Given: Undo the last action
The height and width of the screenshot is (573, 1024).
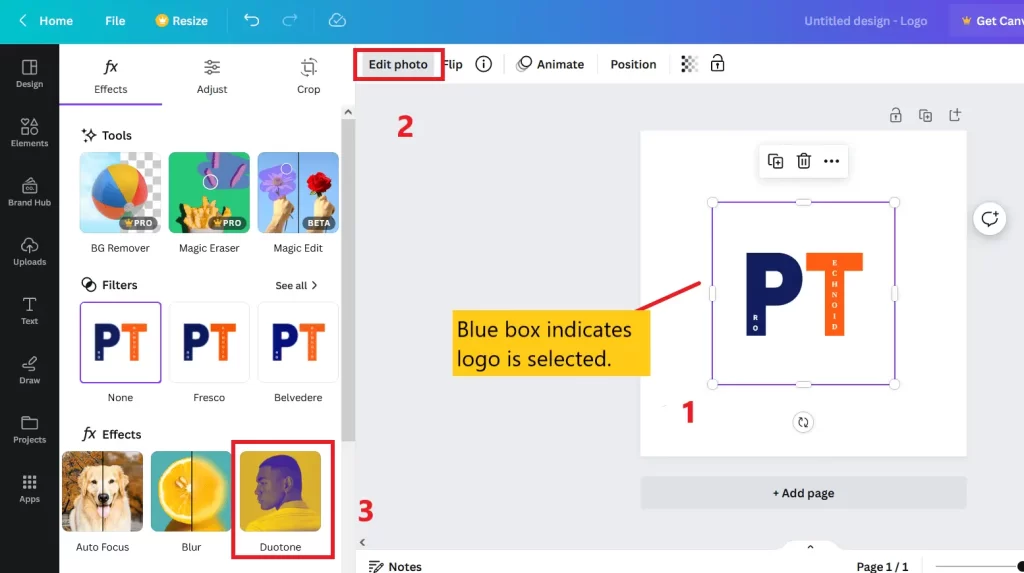Looking at the screenshot, I should click(x=251, y=20).
